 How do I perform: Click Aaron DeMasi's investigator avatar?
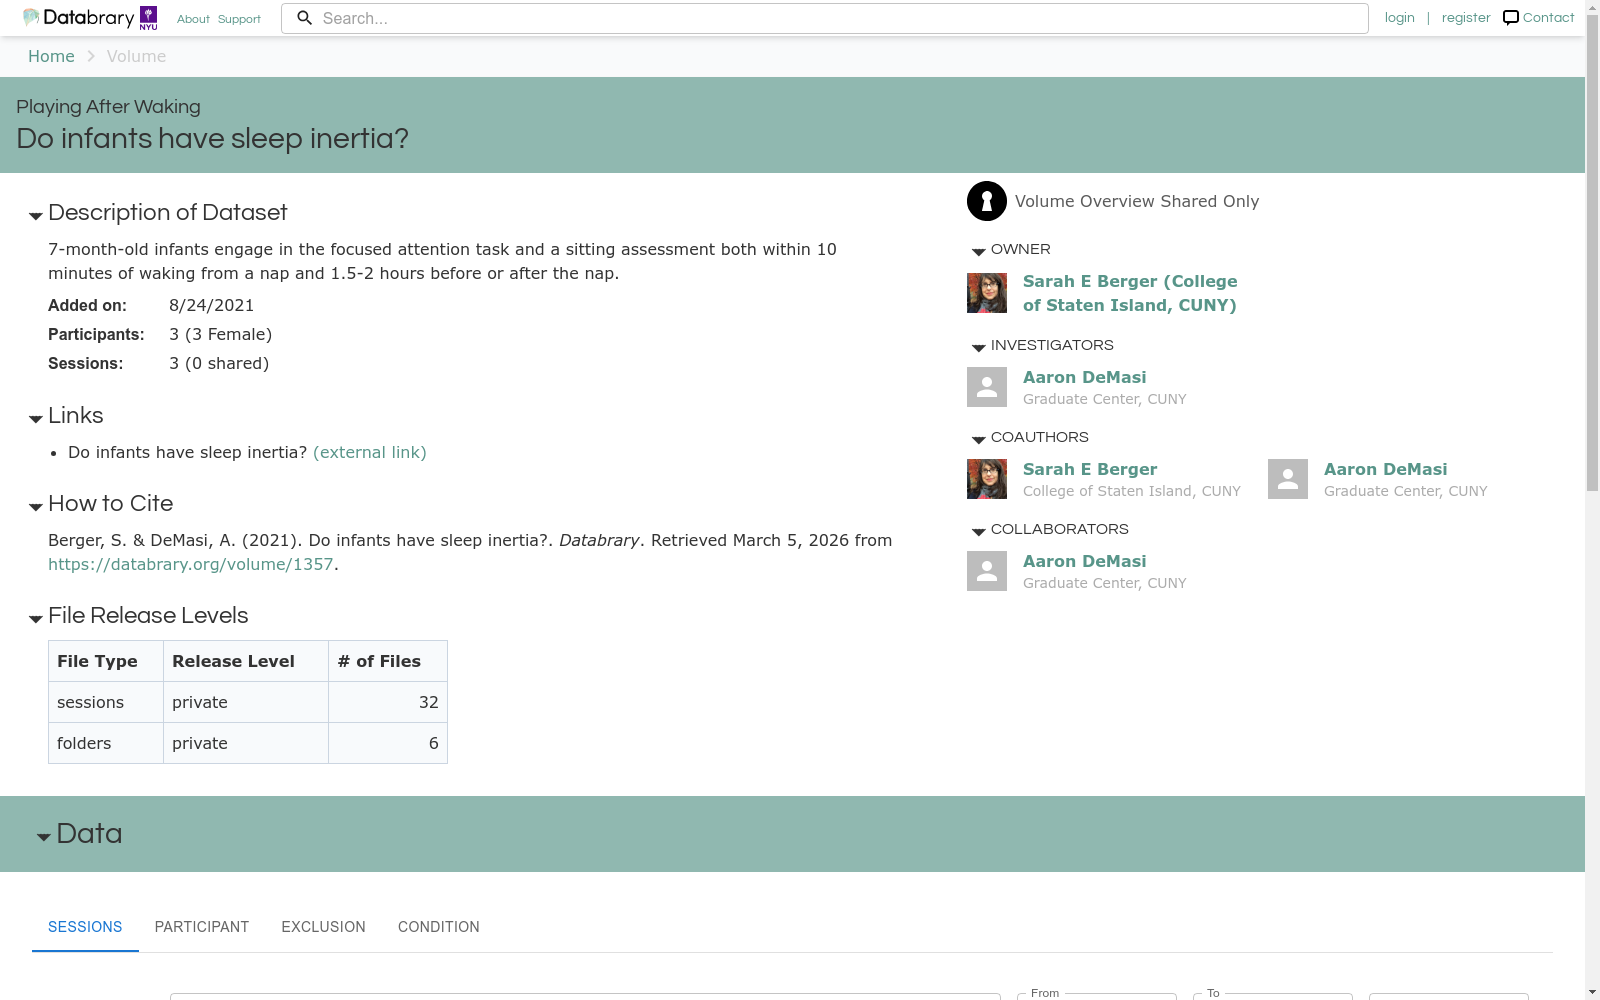coord(987,387)
